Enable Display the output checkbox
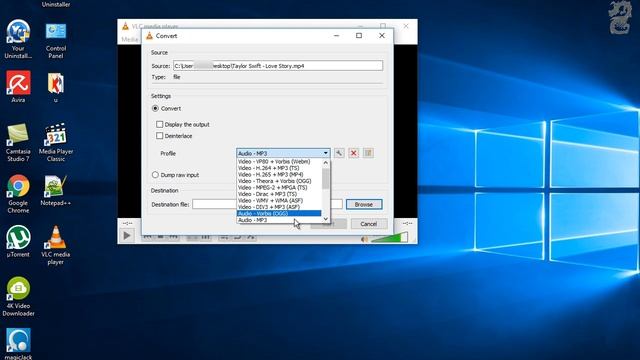This screenshot has width=640, height=360. pyautogui.click(x=160, y=124)
